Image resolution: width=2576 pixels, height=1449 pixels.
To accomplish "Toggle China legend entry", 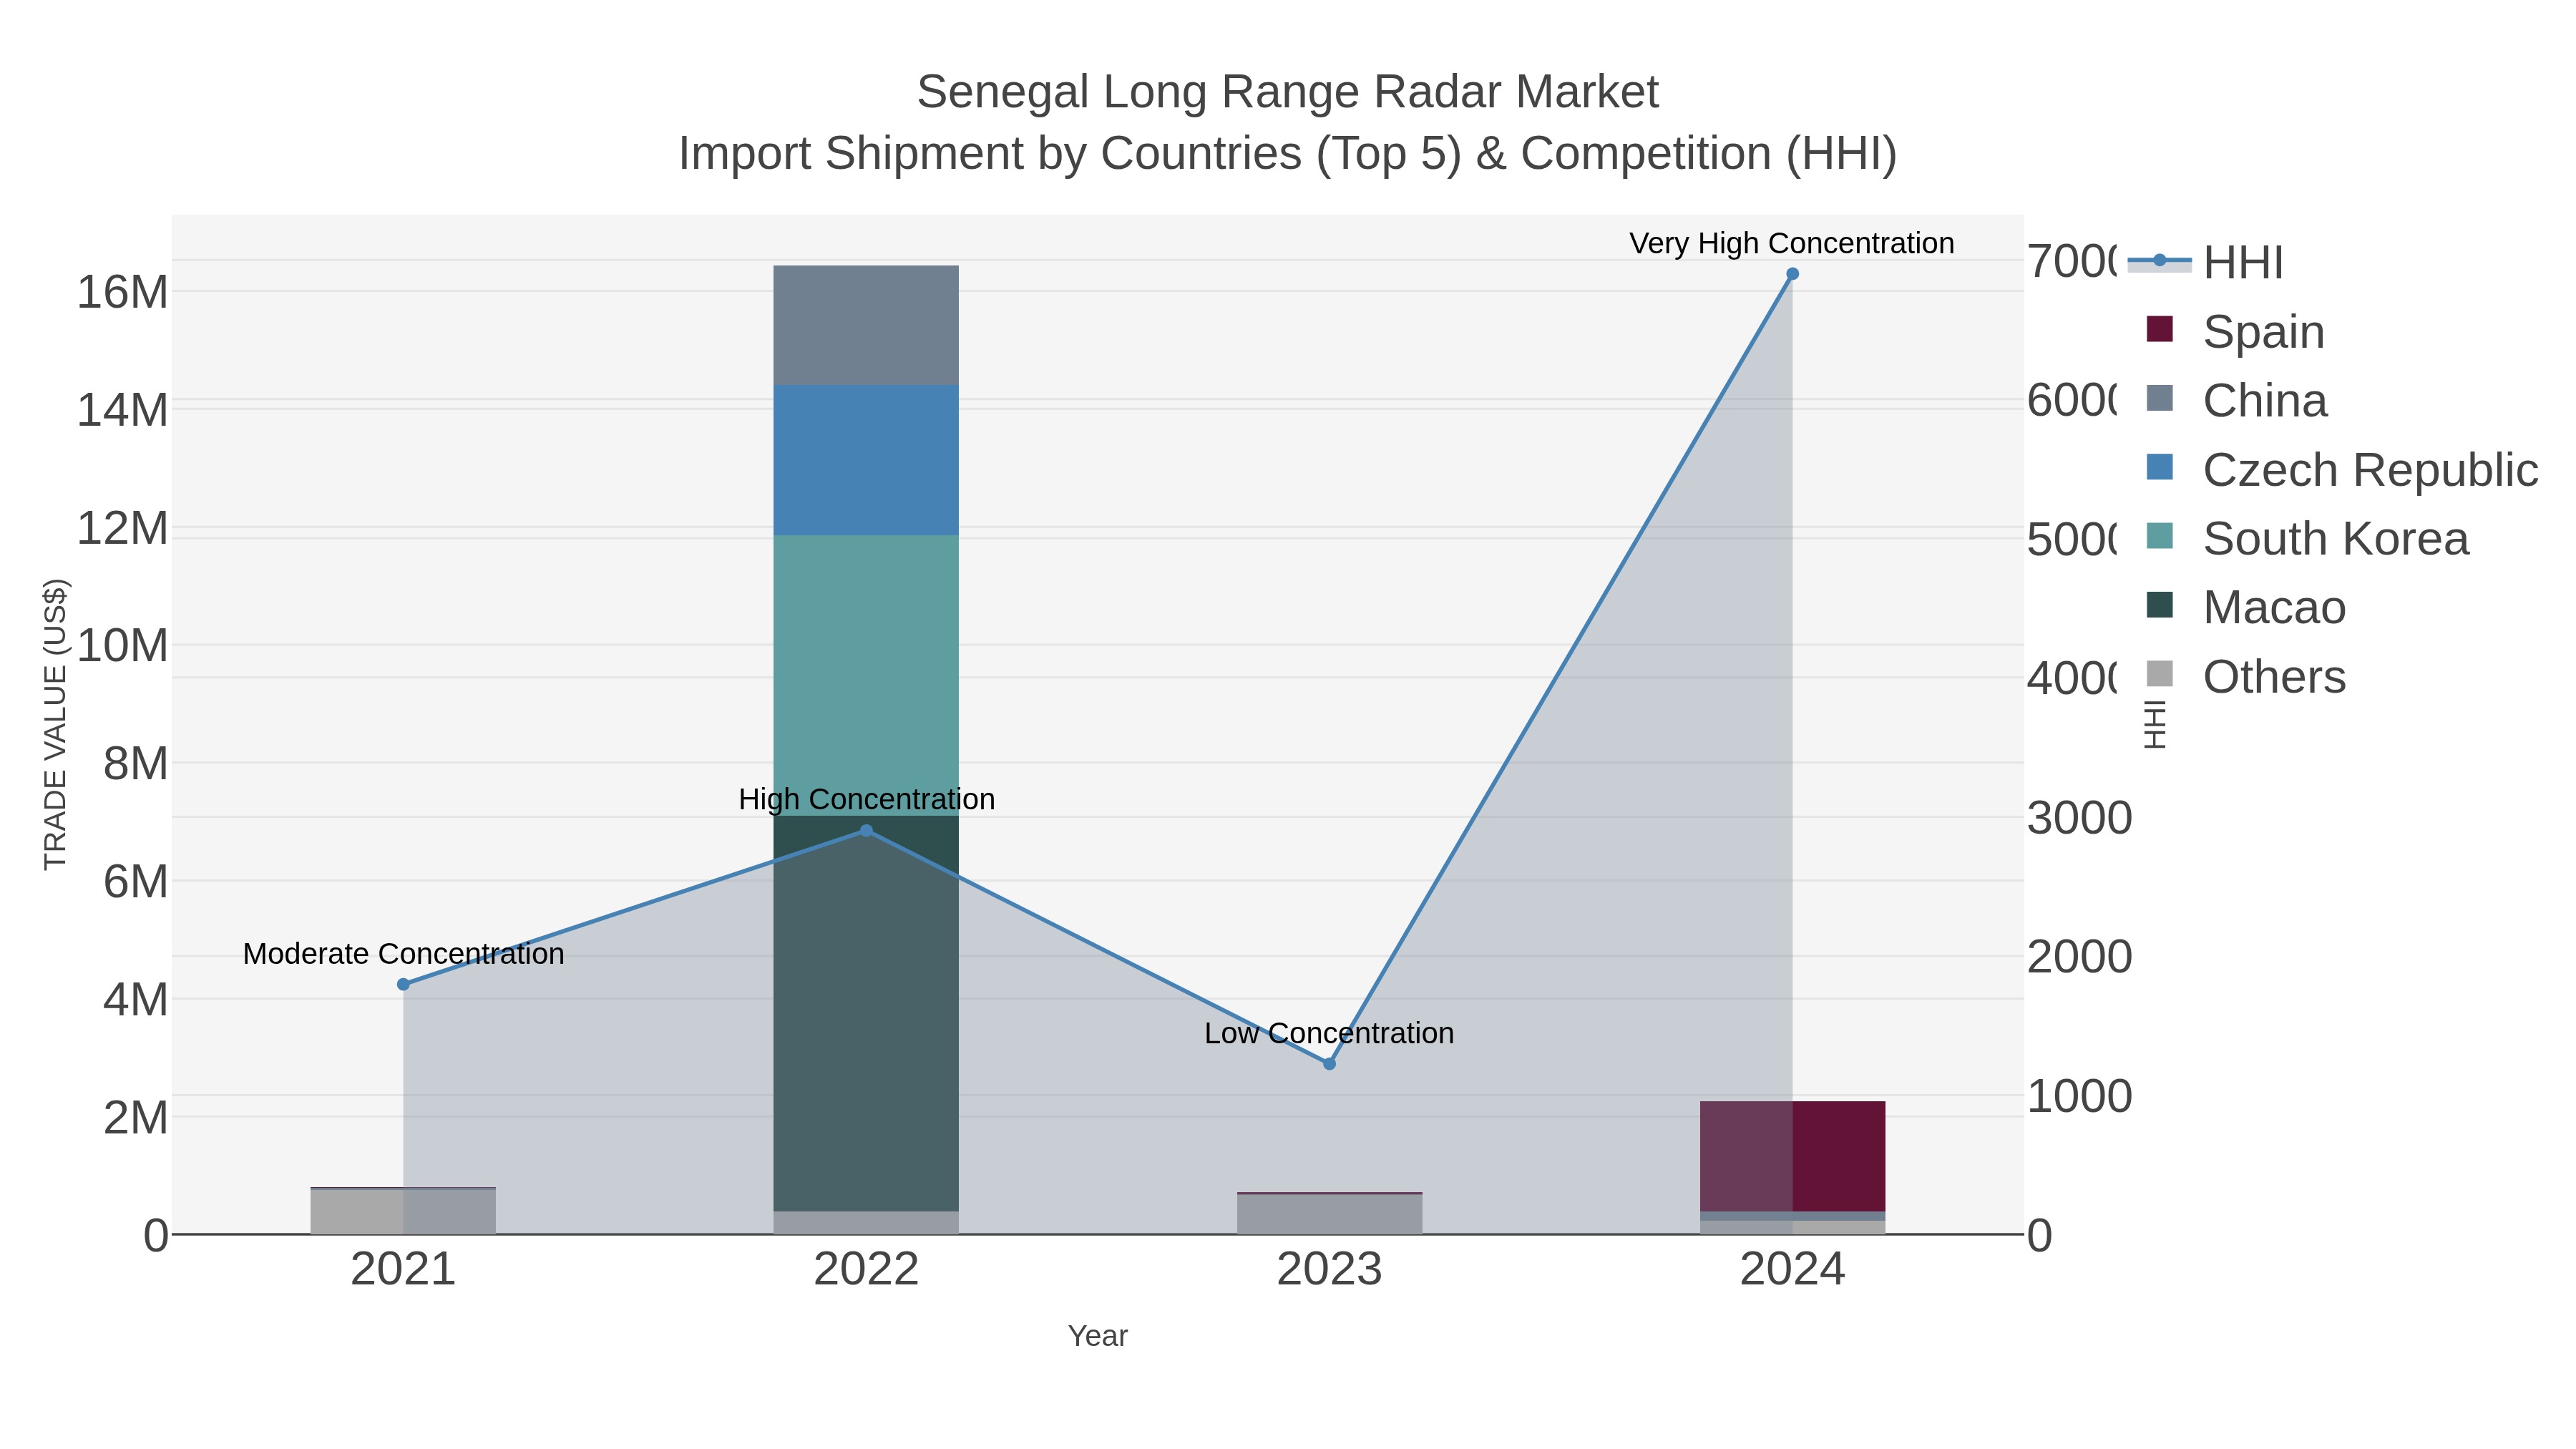I will pyautogui.click(x=2237, y=400).
